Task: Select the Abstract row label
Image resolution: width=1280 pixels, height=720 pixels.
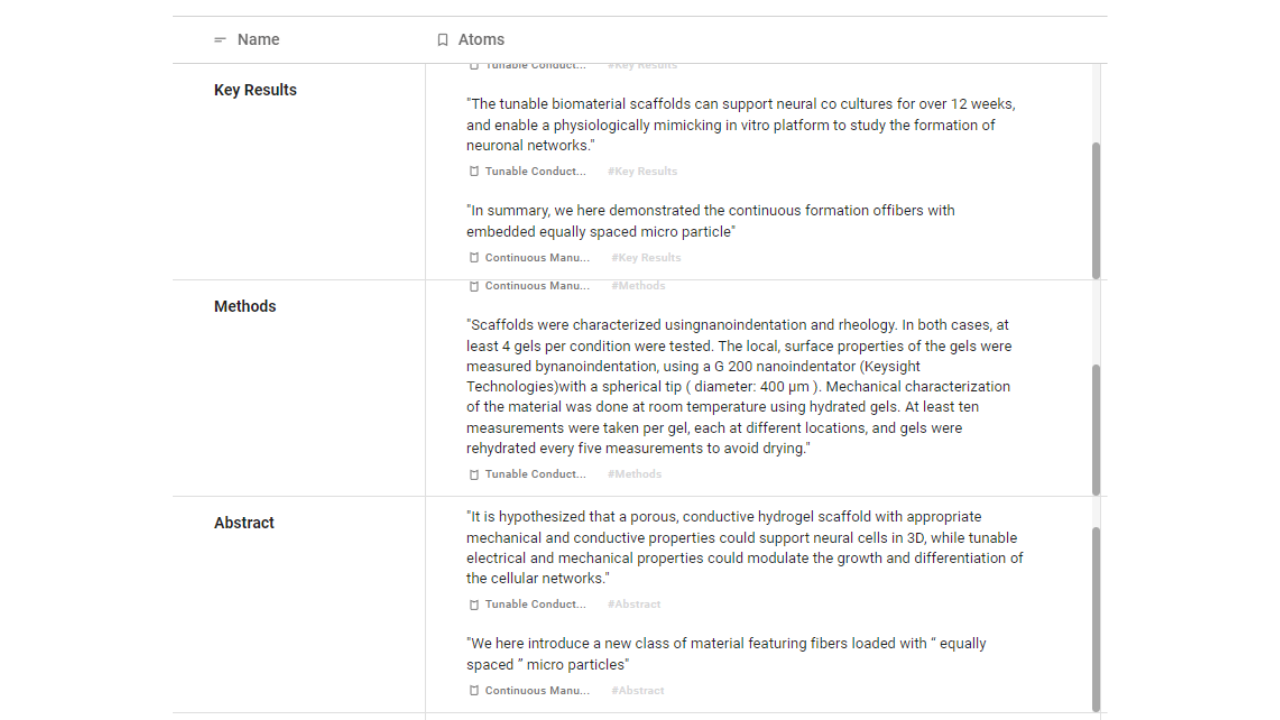Action: (245, 522)
